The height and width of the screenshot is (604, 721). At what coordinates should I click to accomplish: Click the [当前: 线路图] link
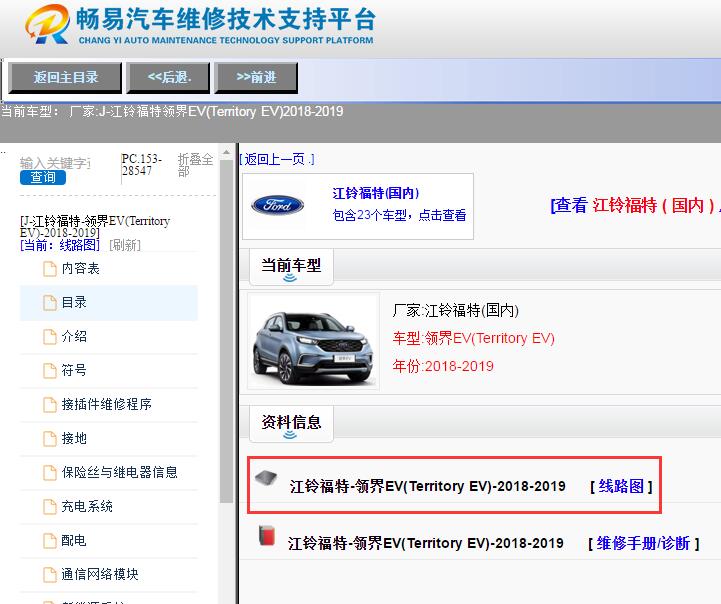tap(60, 245)
